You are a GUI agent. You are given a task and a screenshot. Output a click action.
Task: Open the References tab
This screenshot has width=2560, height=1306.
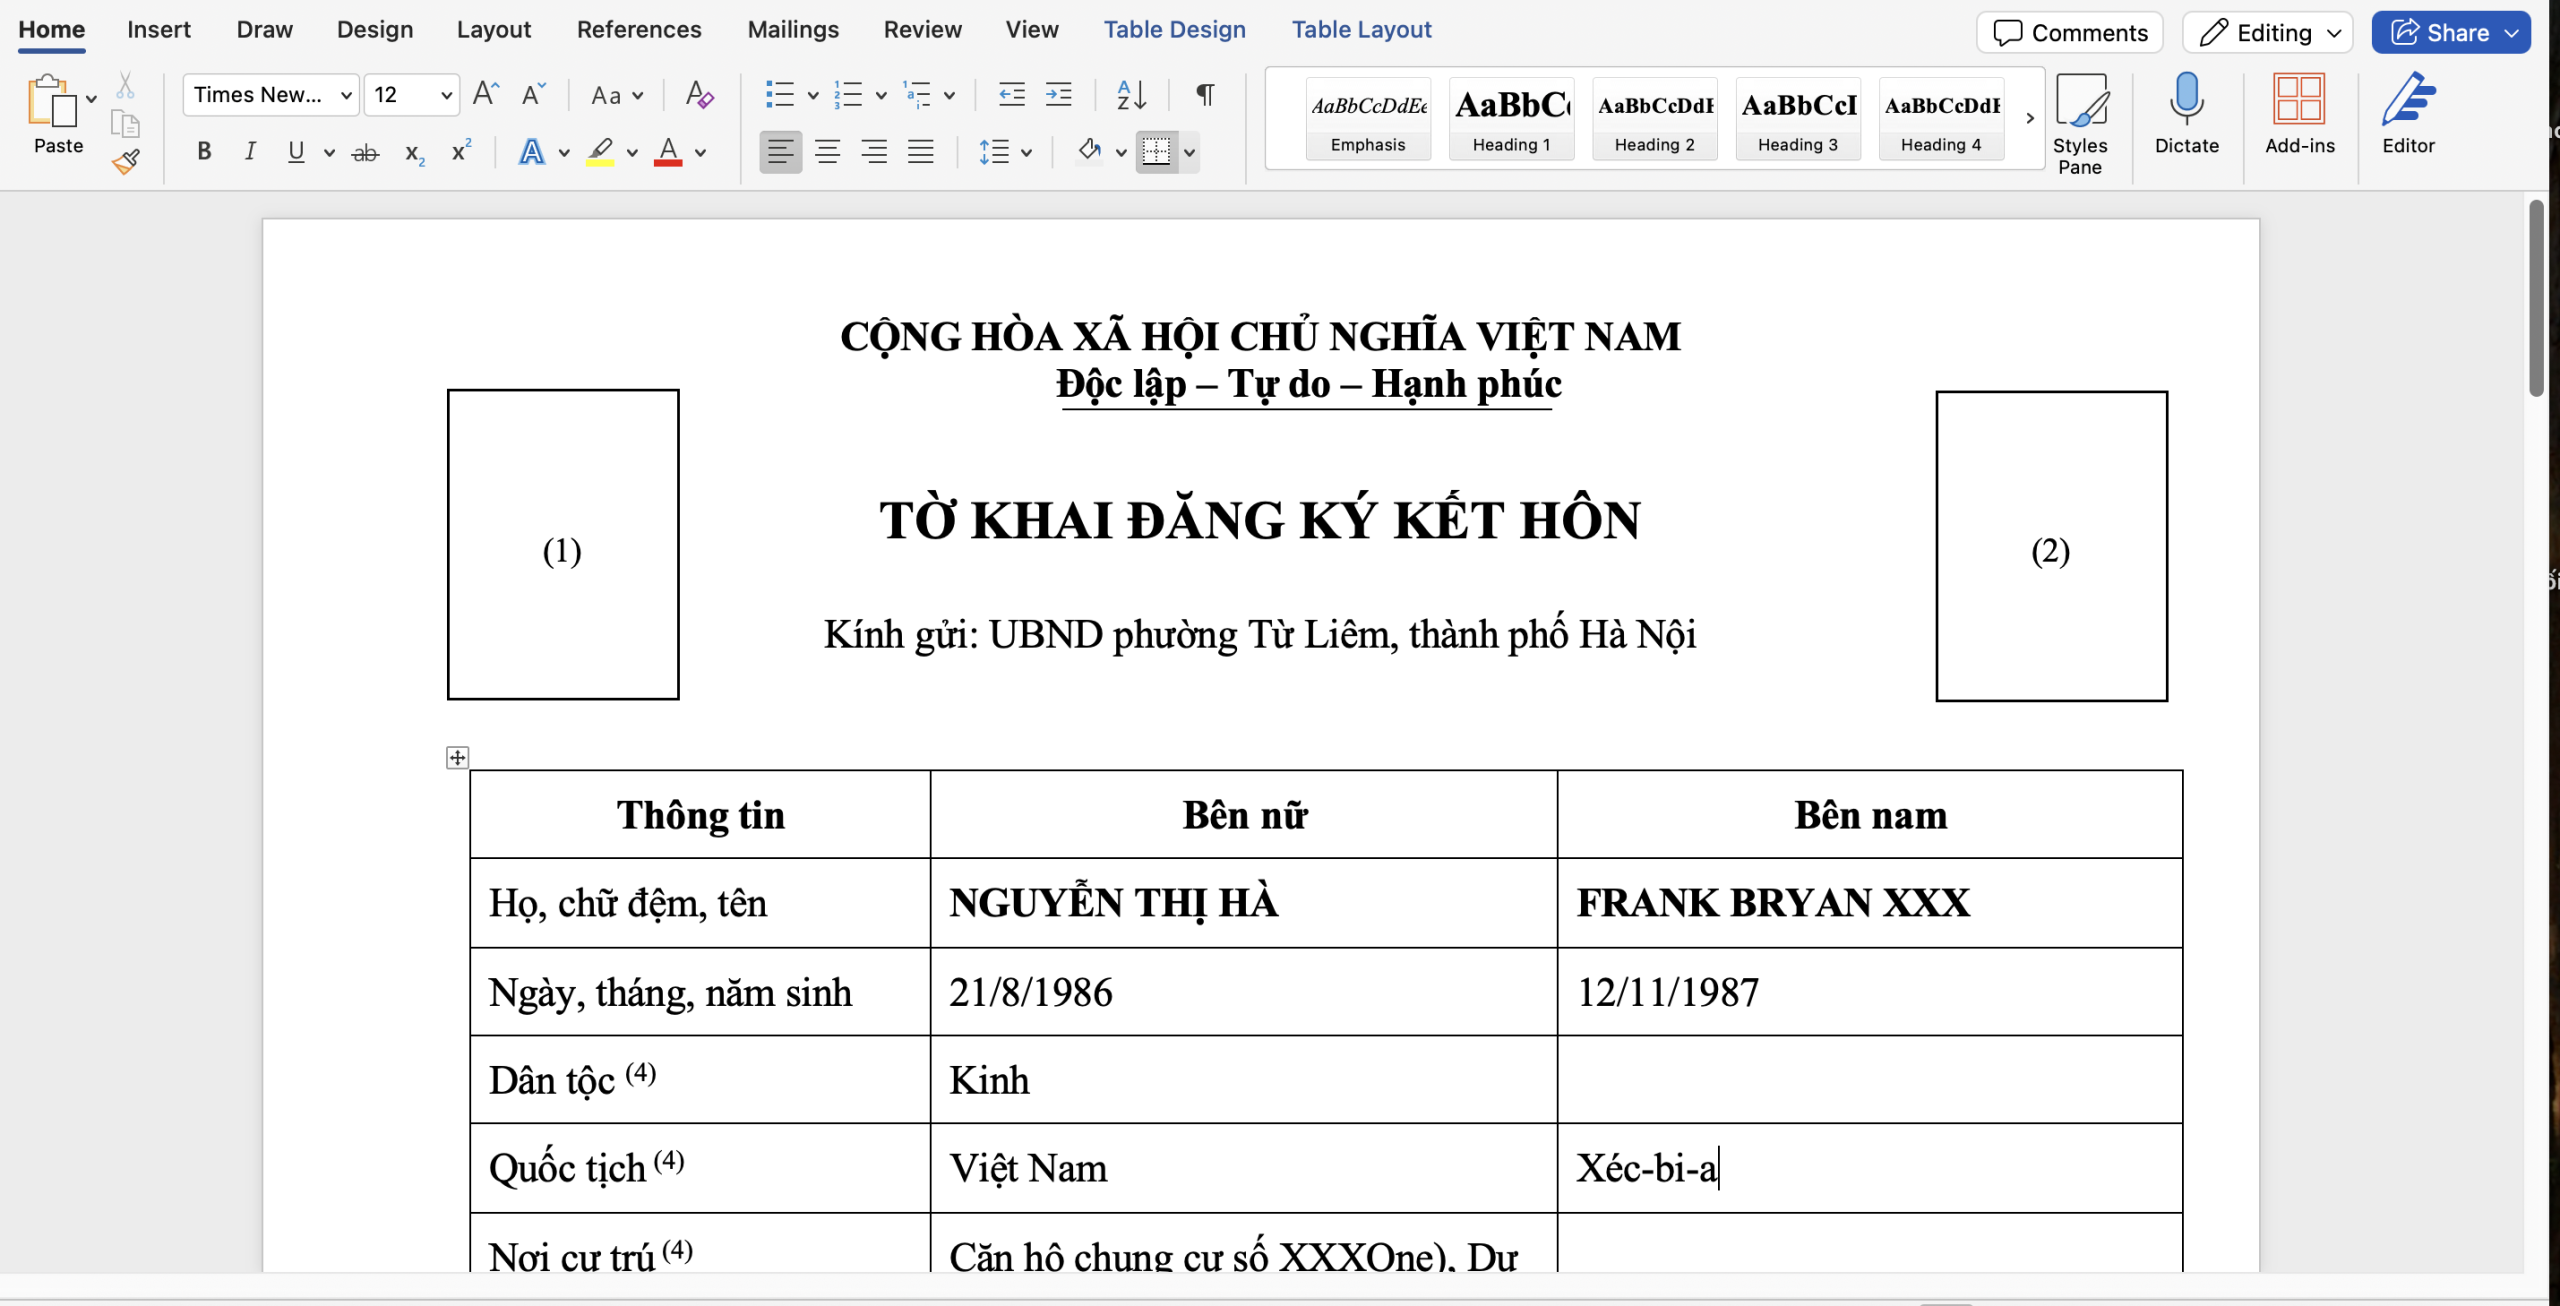(639, 30)
